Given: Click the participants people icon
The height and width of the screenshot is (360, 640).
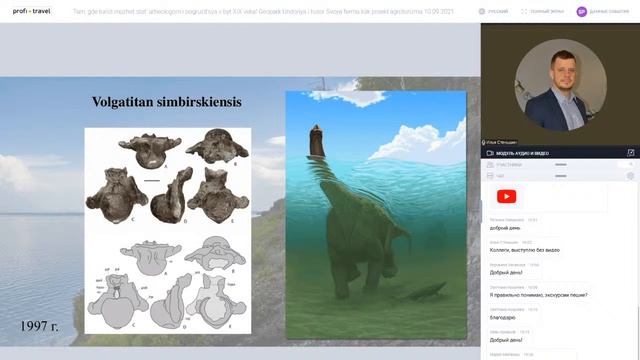Looking at the screenshot, I should [490, 164].
